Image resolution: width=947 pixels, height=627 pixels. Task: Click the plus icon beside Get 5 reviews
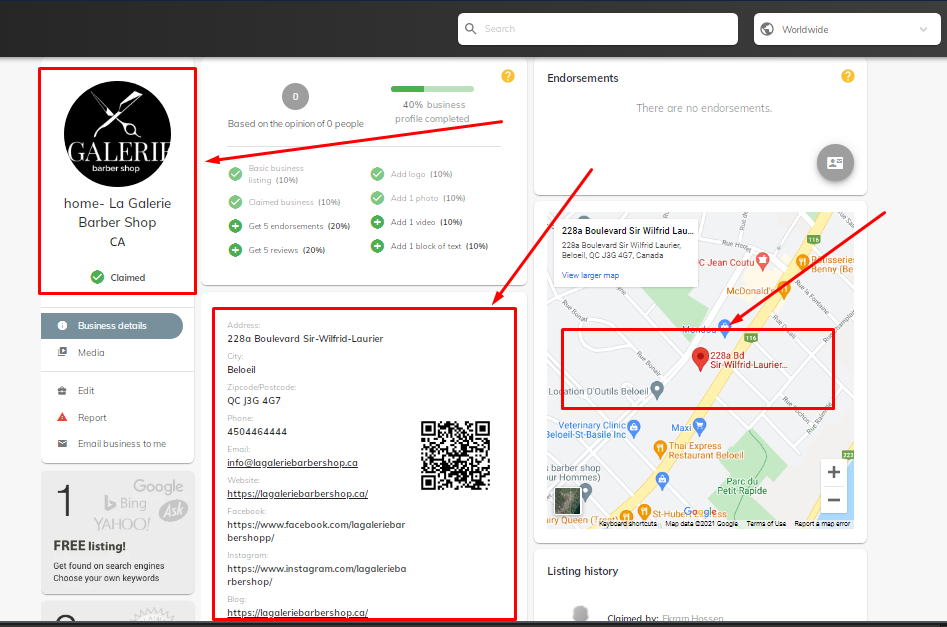[235, 250]
